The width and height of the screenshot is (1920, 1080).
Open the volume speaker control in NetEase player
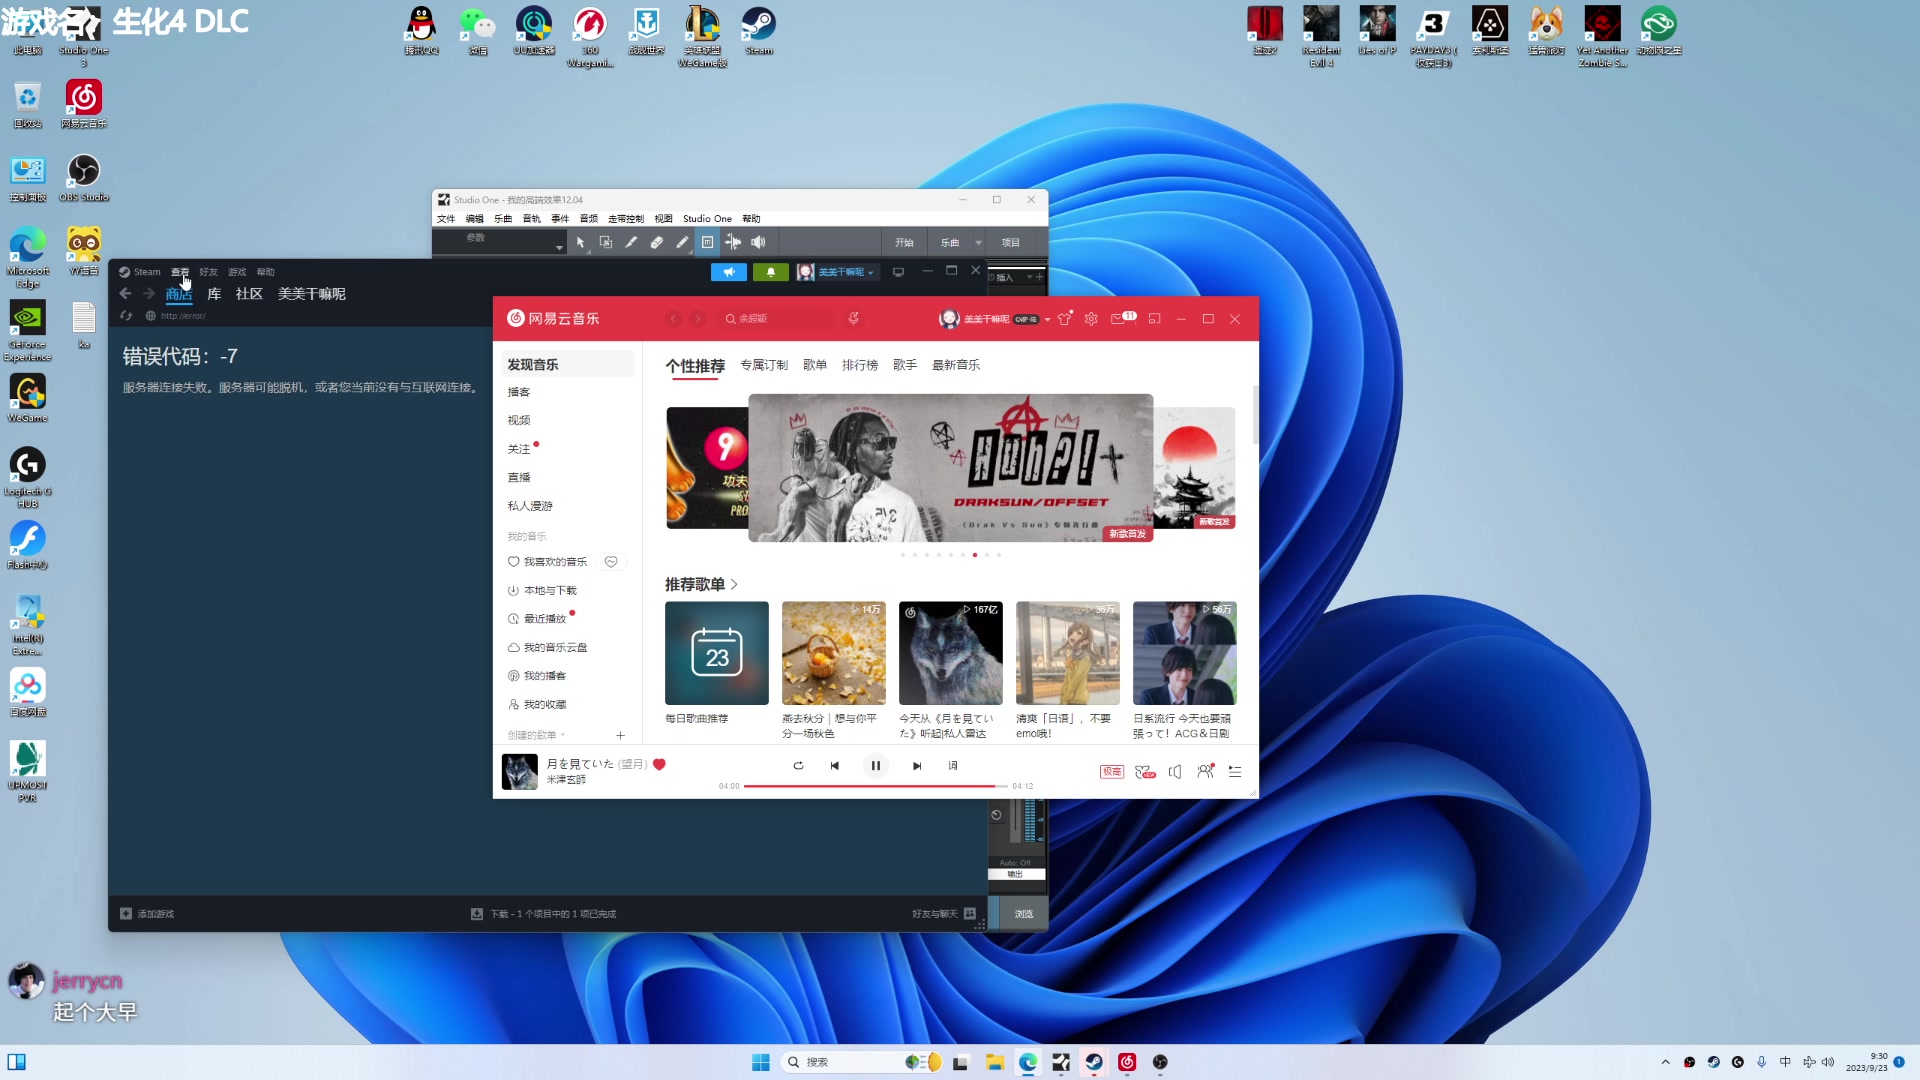click(x=1175, y=772)
